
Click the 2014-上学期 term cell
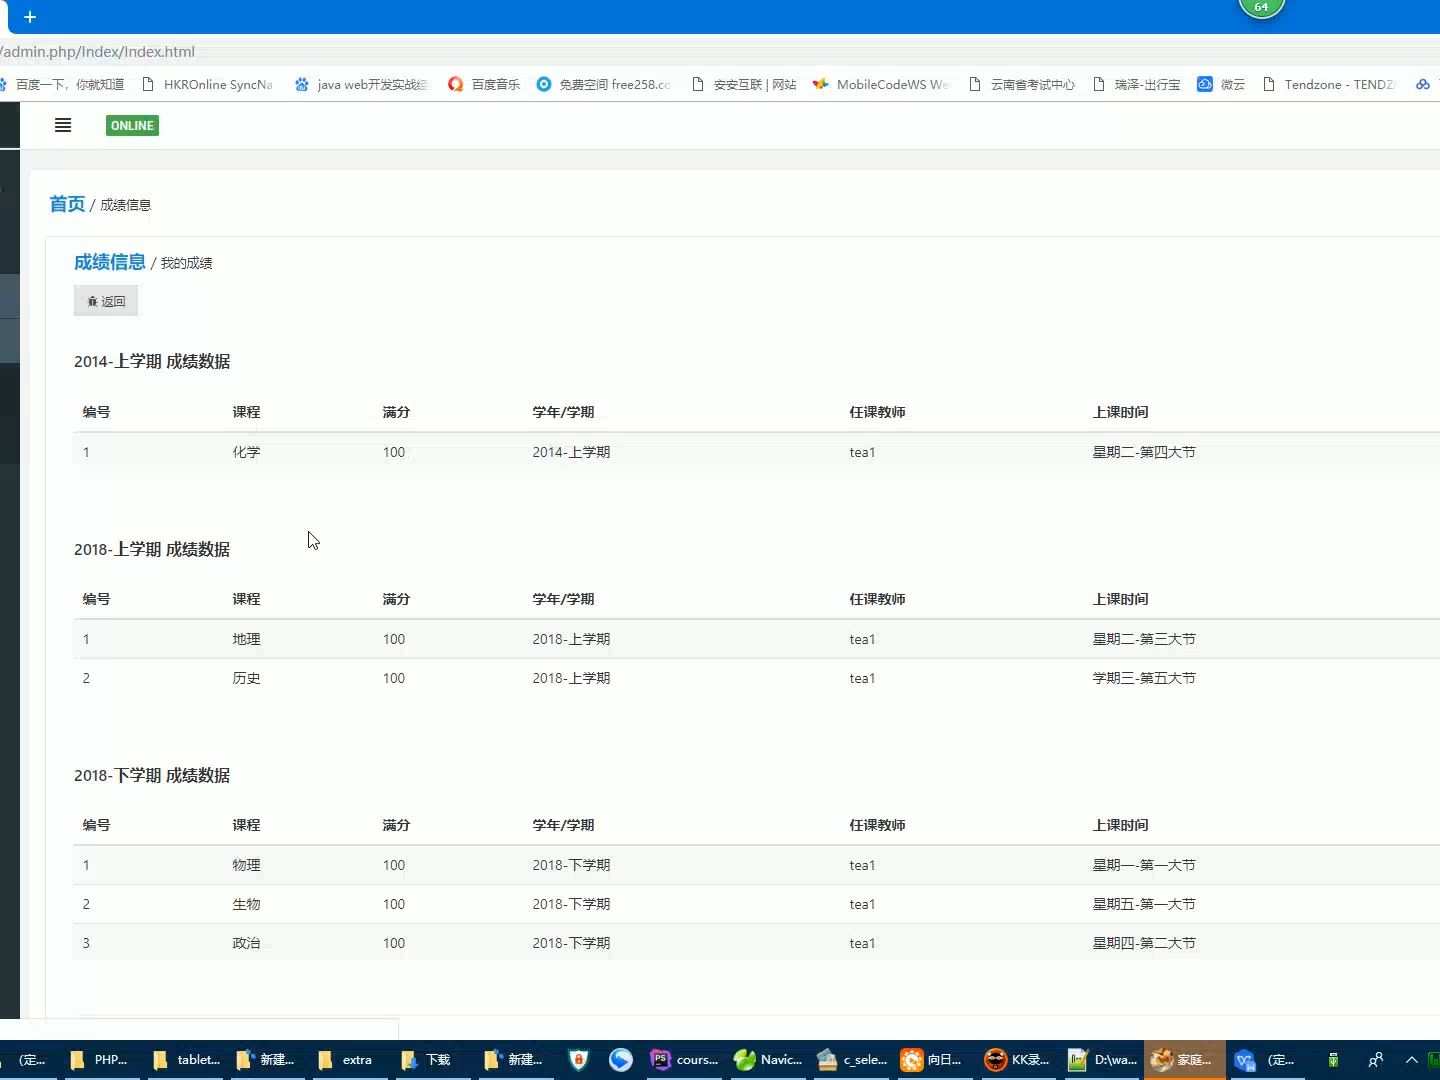[571, 452]
